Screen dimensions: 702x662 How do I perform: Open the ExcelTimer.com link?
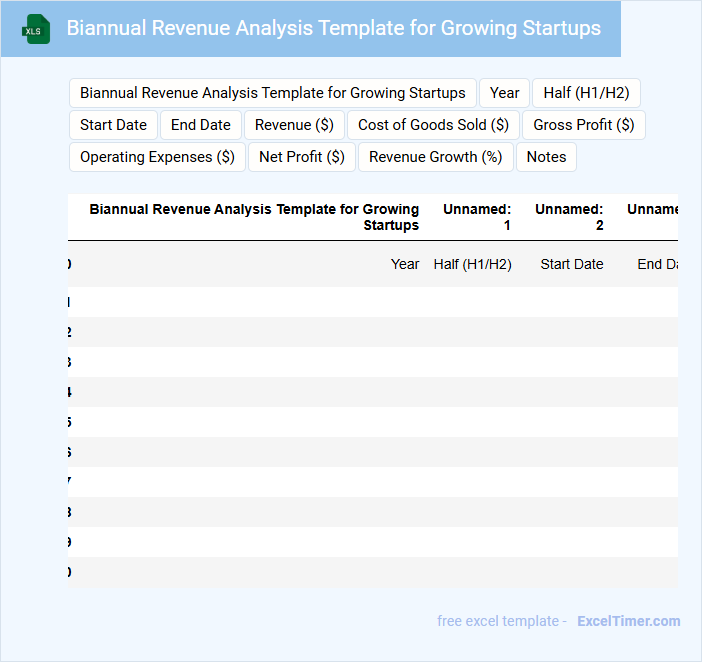pyautogui.click(x=628, y=621)
